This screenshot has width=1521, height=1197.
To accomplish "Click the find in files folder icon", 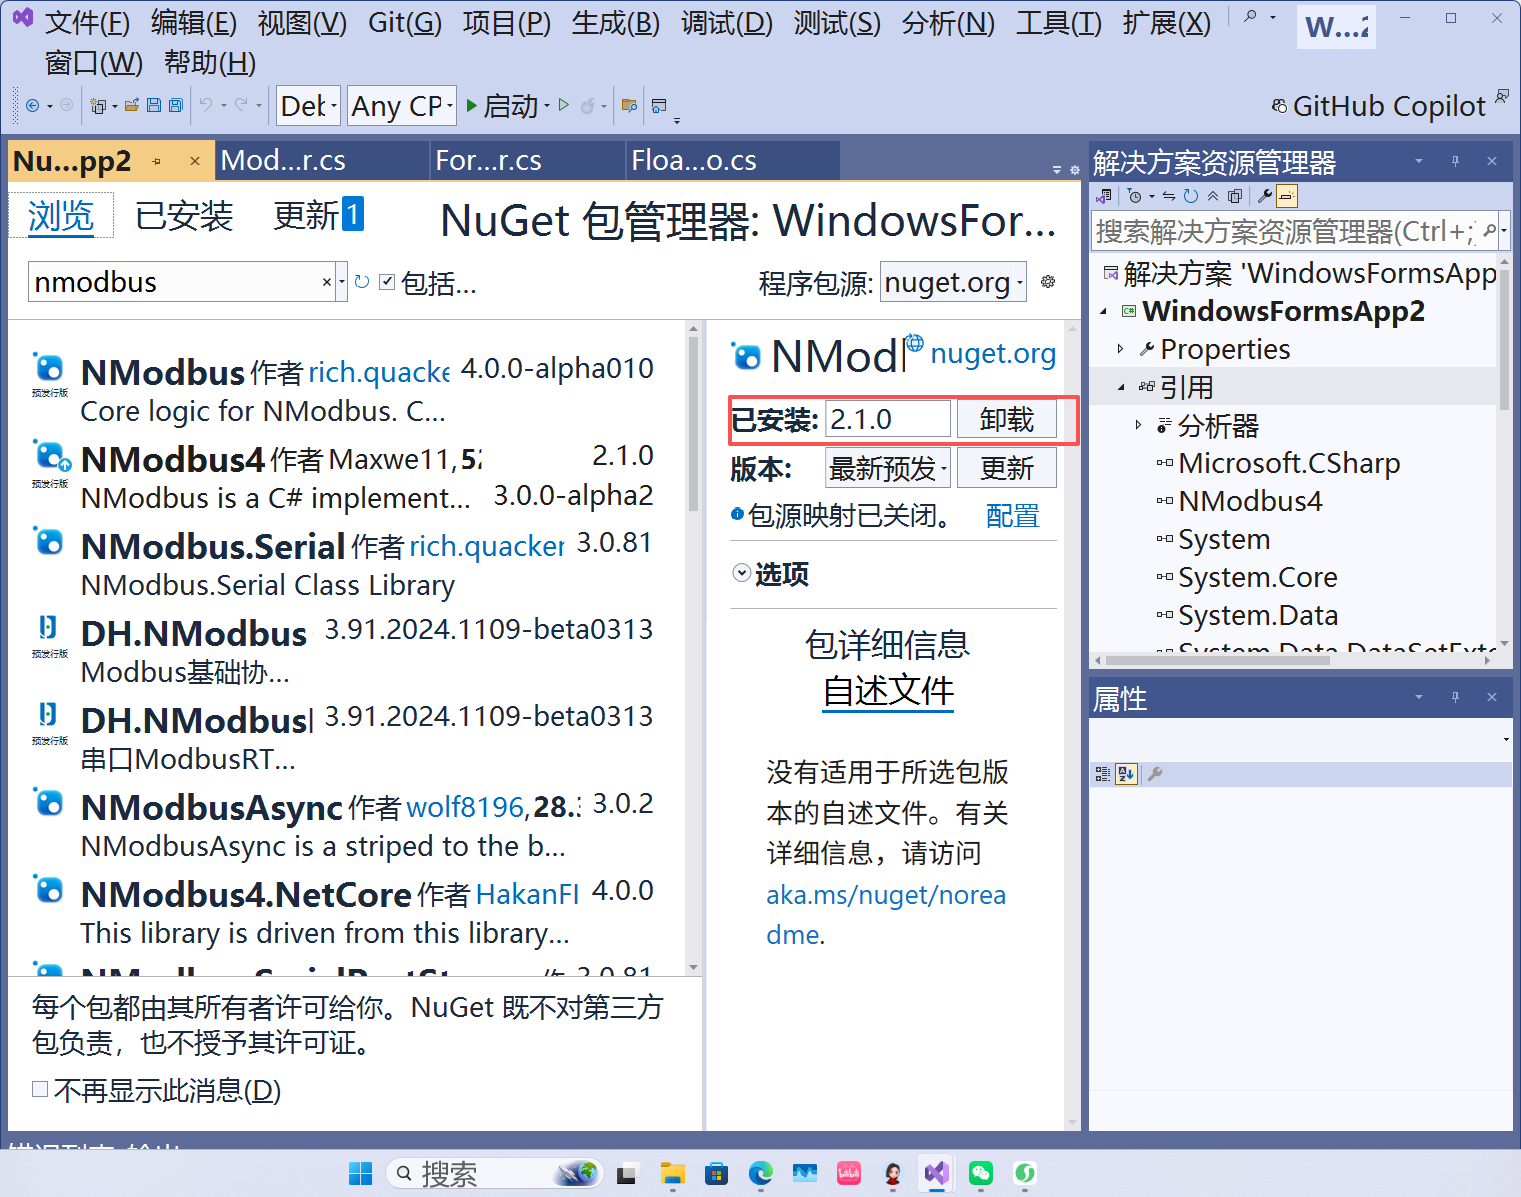I will [x=629, y=105].
